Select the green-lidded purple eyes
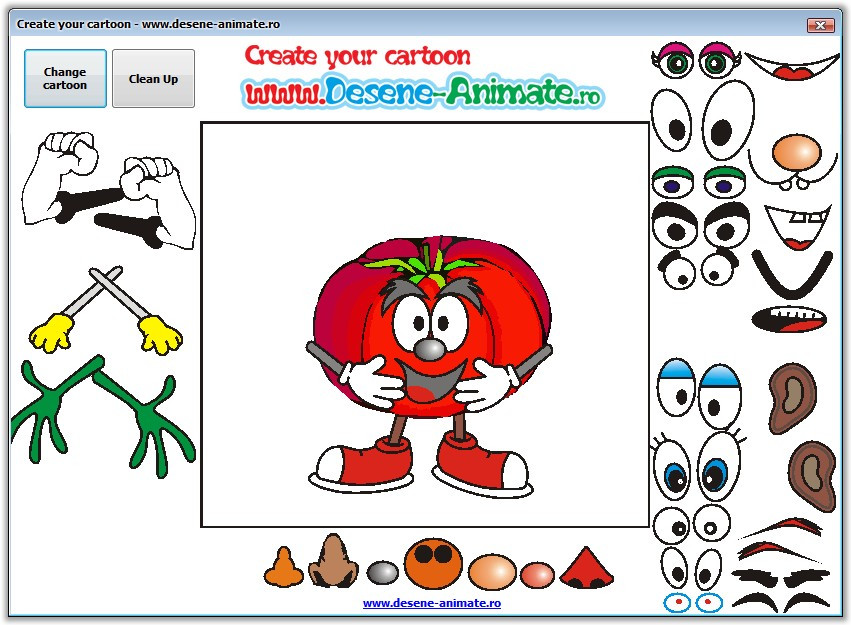851x625 pixels. 699,182
